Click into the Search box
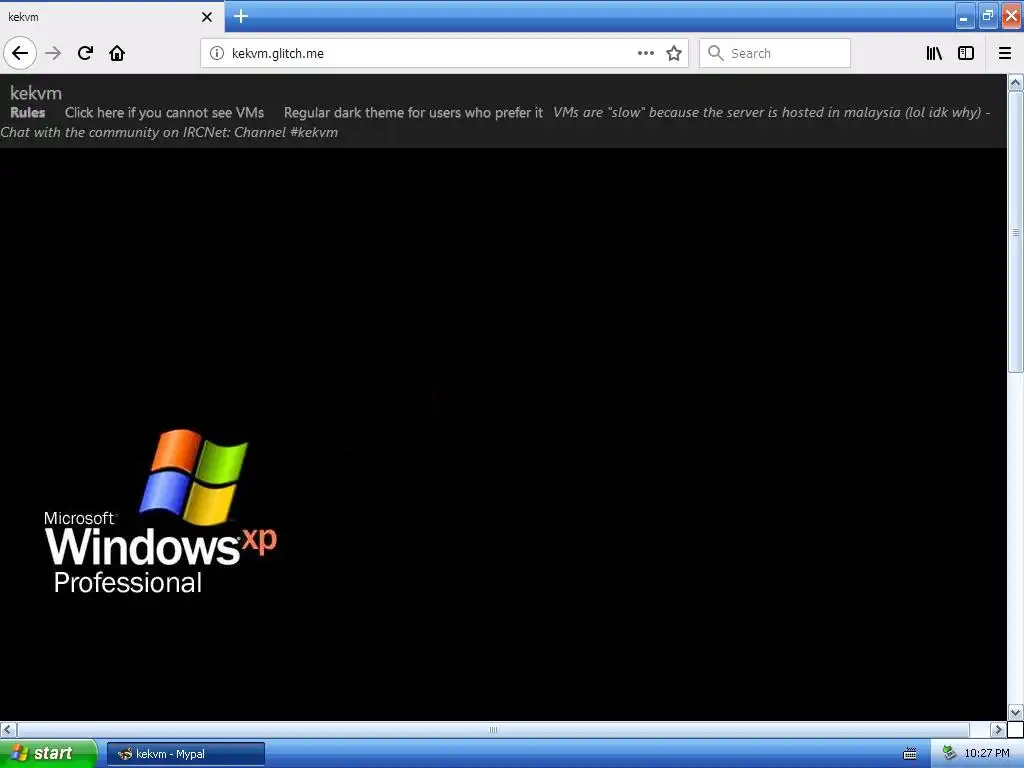1024x768 pixels. pyautogui.click(x=775, y=53)
